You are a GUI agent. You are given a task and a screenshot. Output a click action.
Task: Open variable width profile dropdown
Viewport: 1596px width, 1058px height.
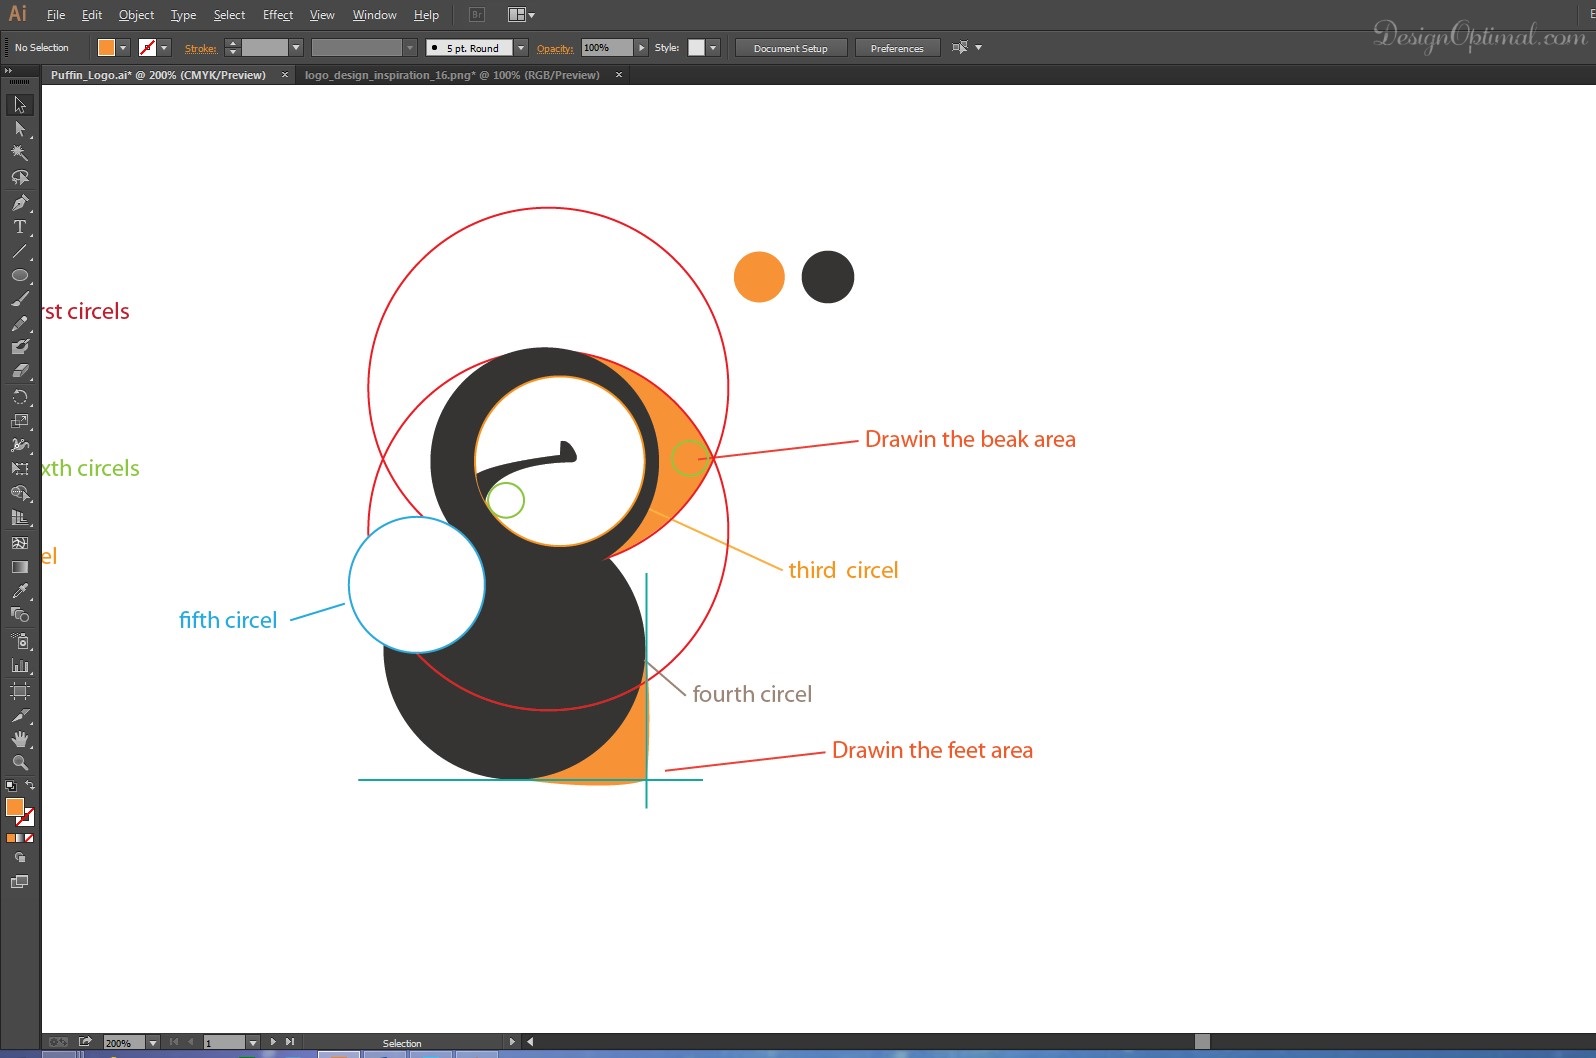(x=410, y=48)
